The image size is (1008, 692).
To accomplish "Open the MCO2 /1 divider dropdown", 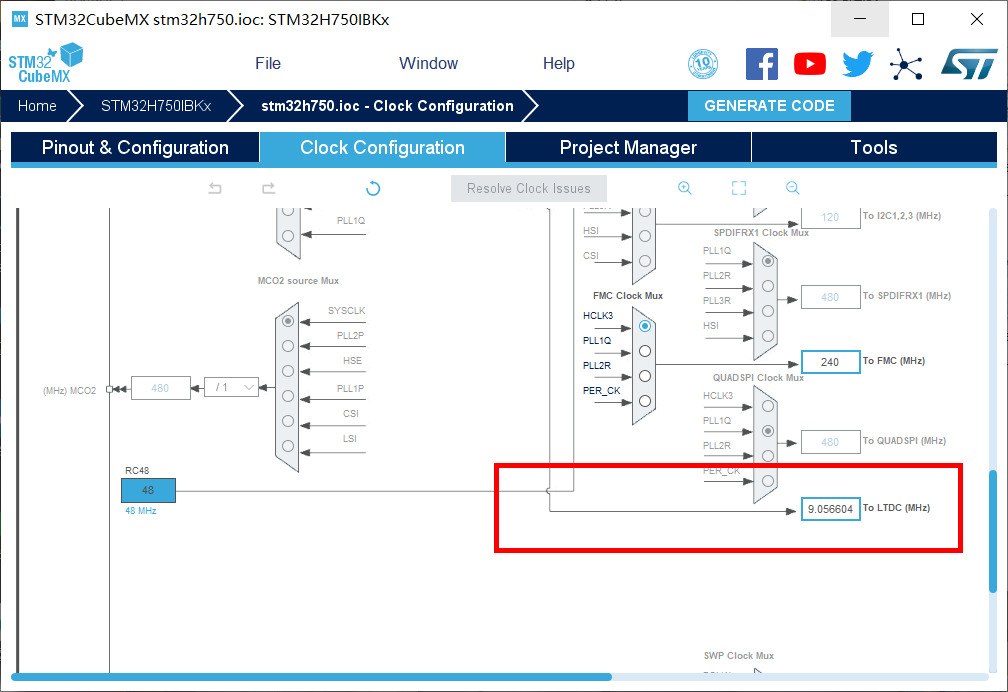I will [x=231, y=387].
